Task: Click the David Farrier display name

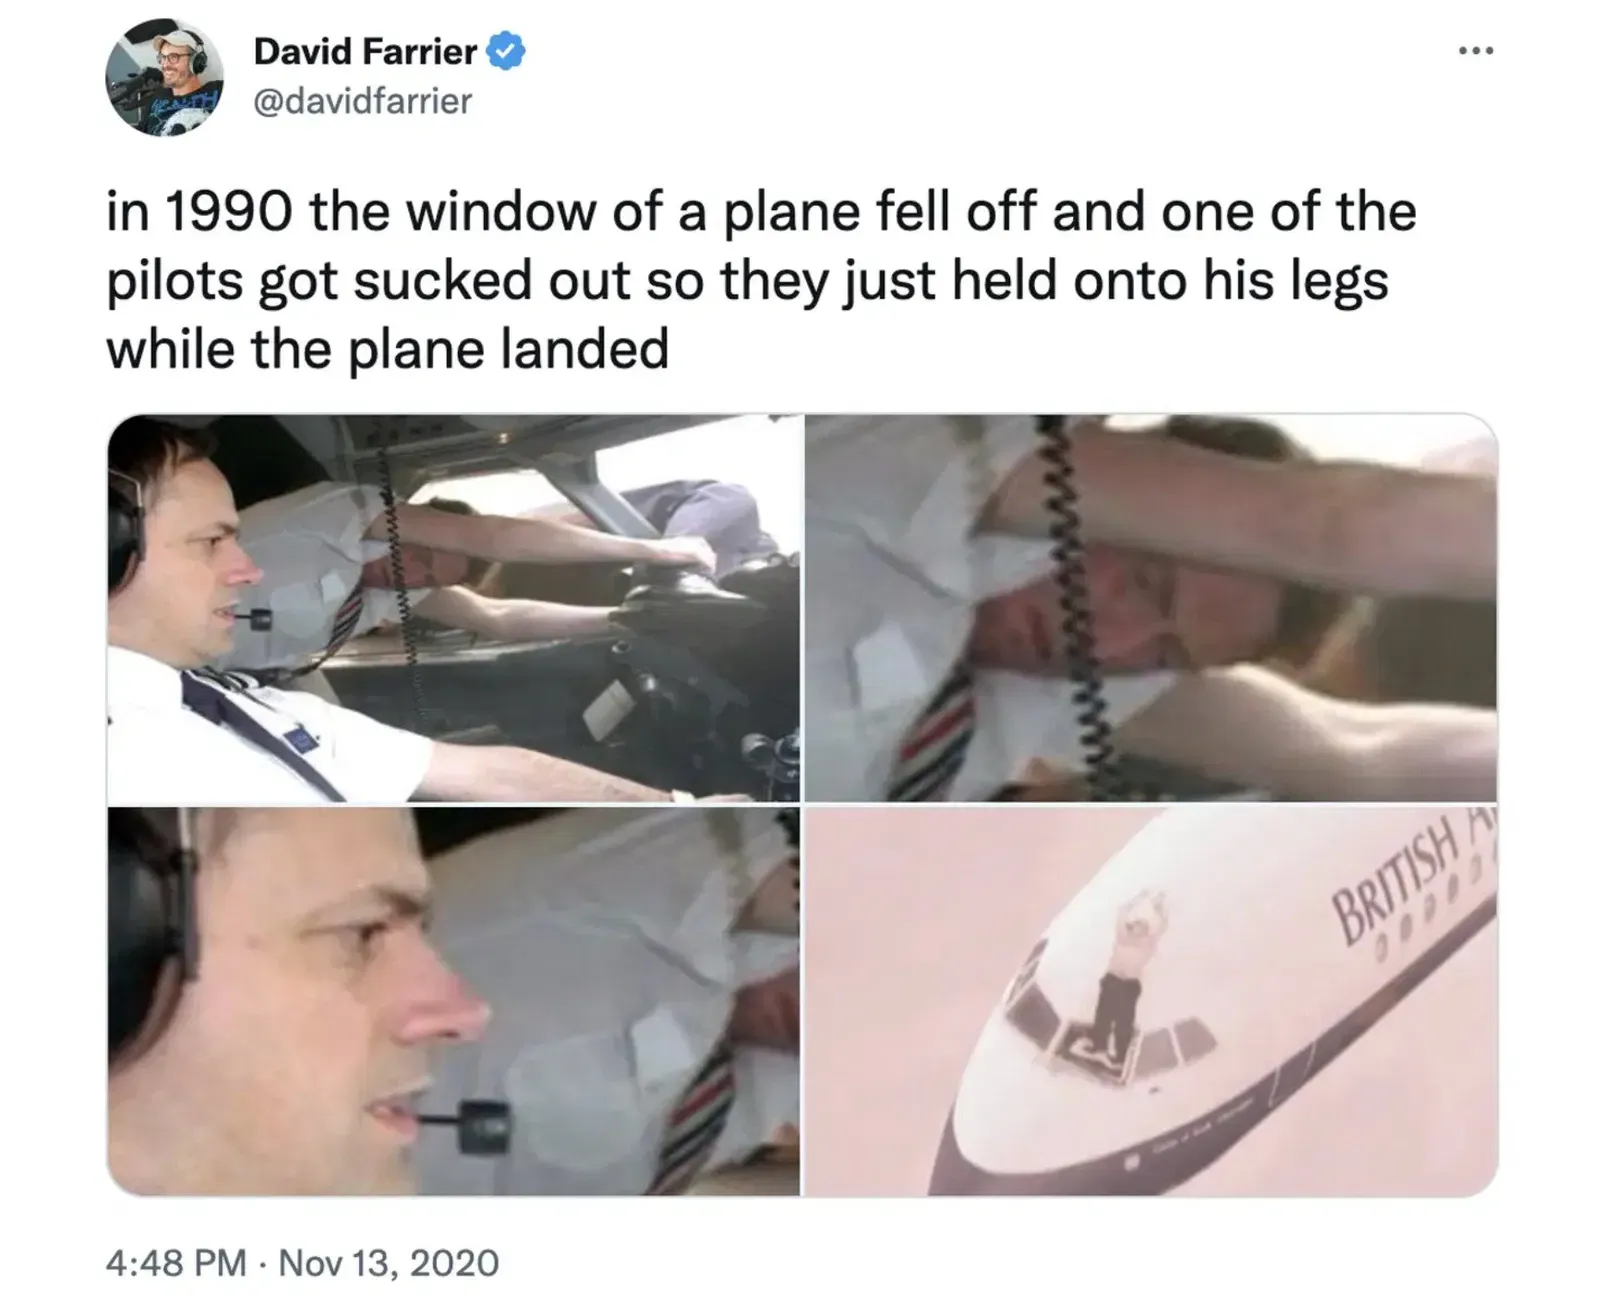Action: point(365,51)
